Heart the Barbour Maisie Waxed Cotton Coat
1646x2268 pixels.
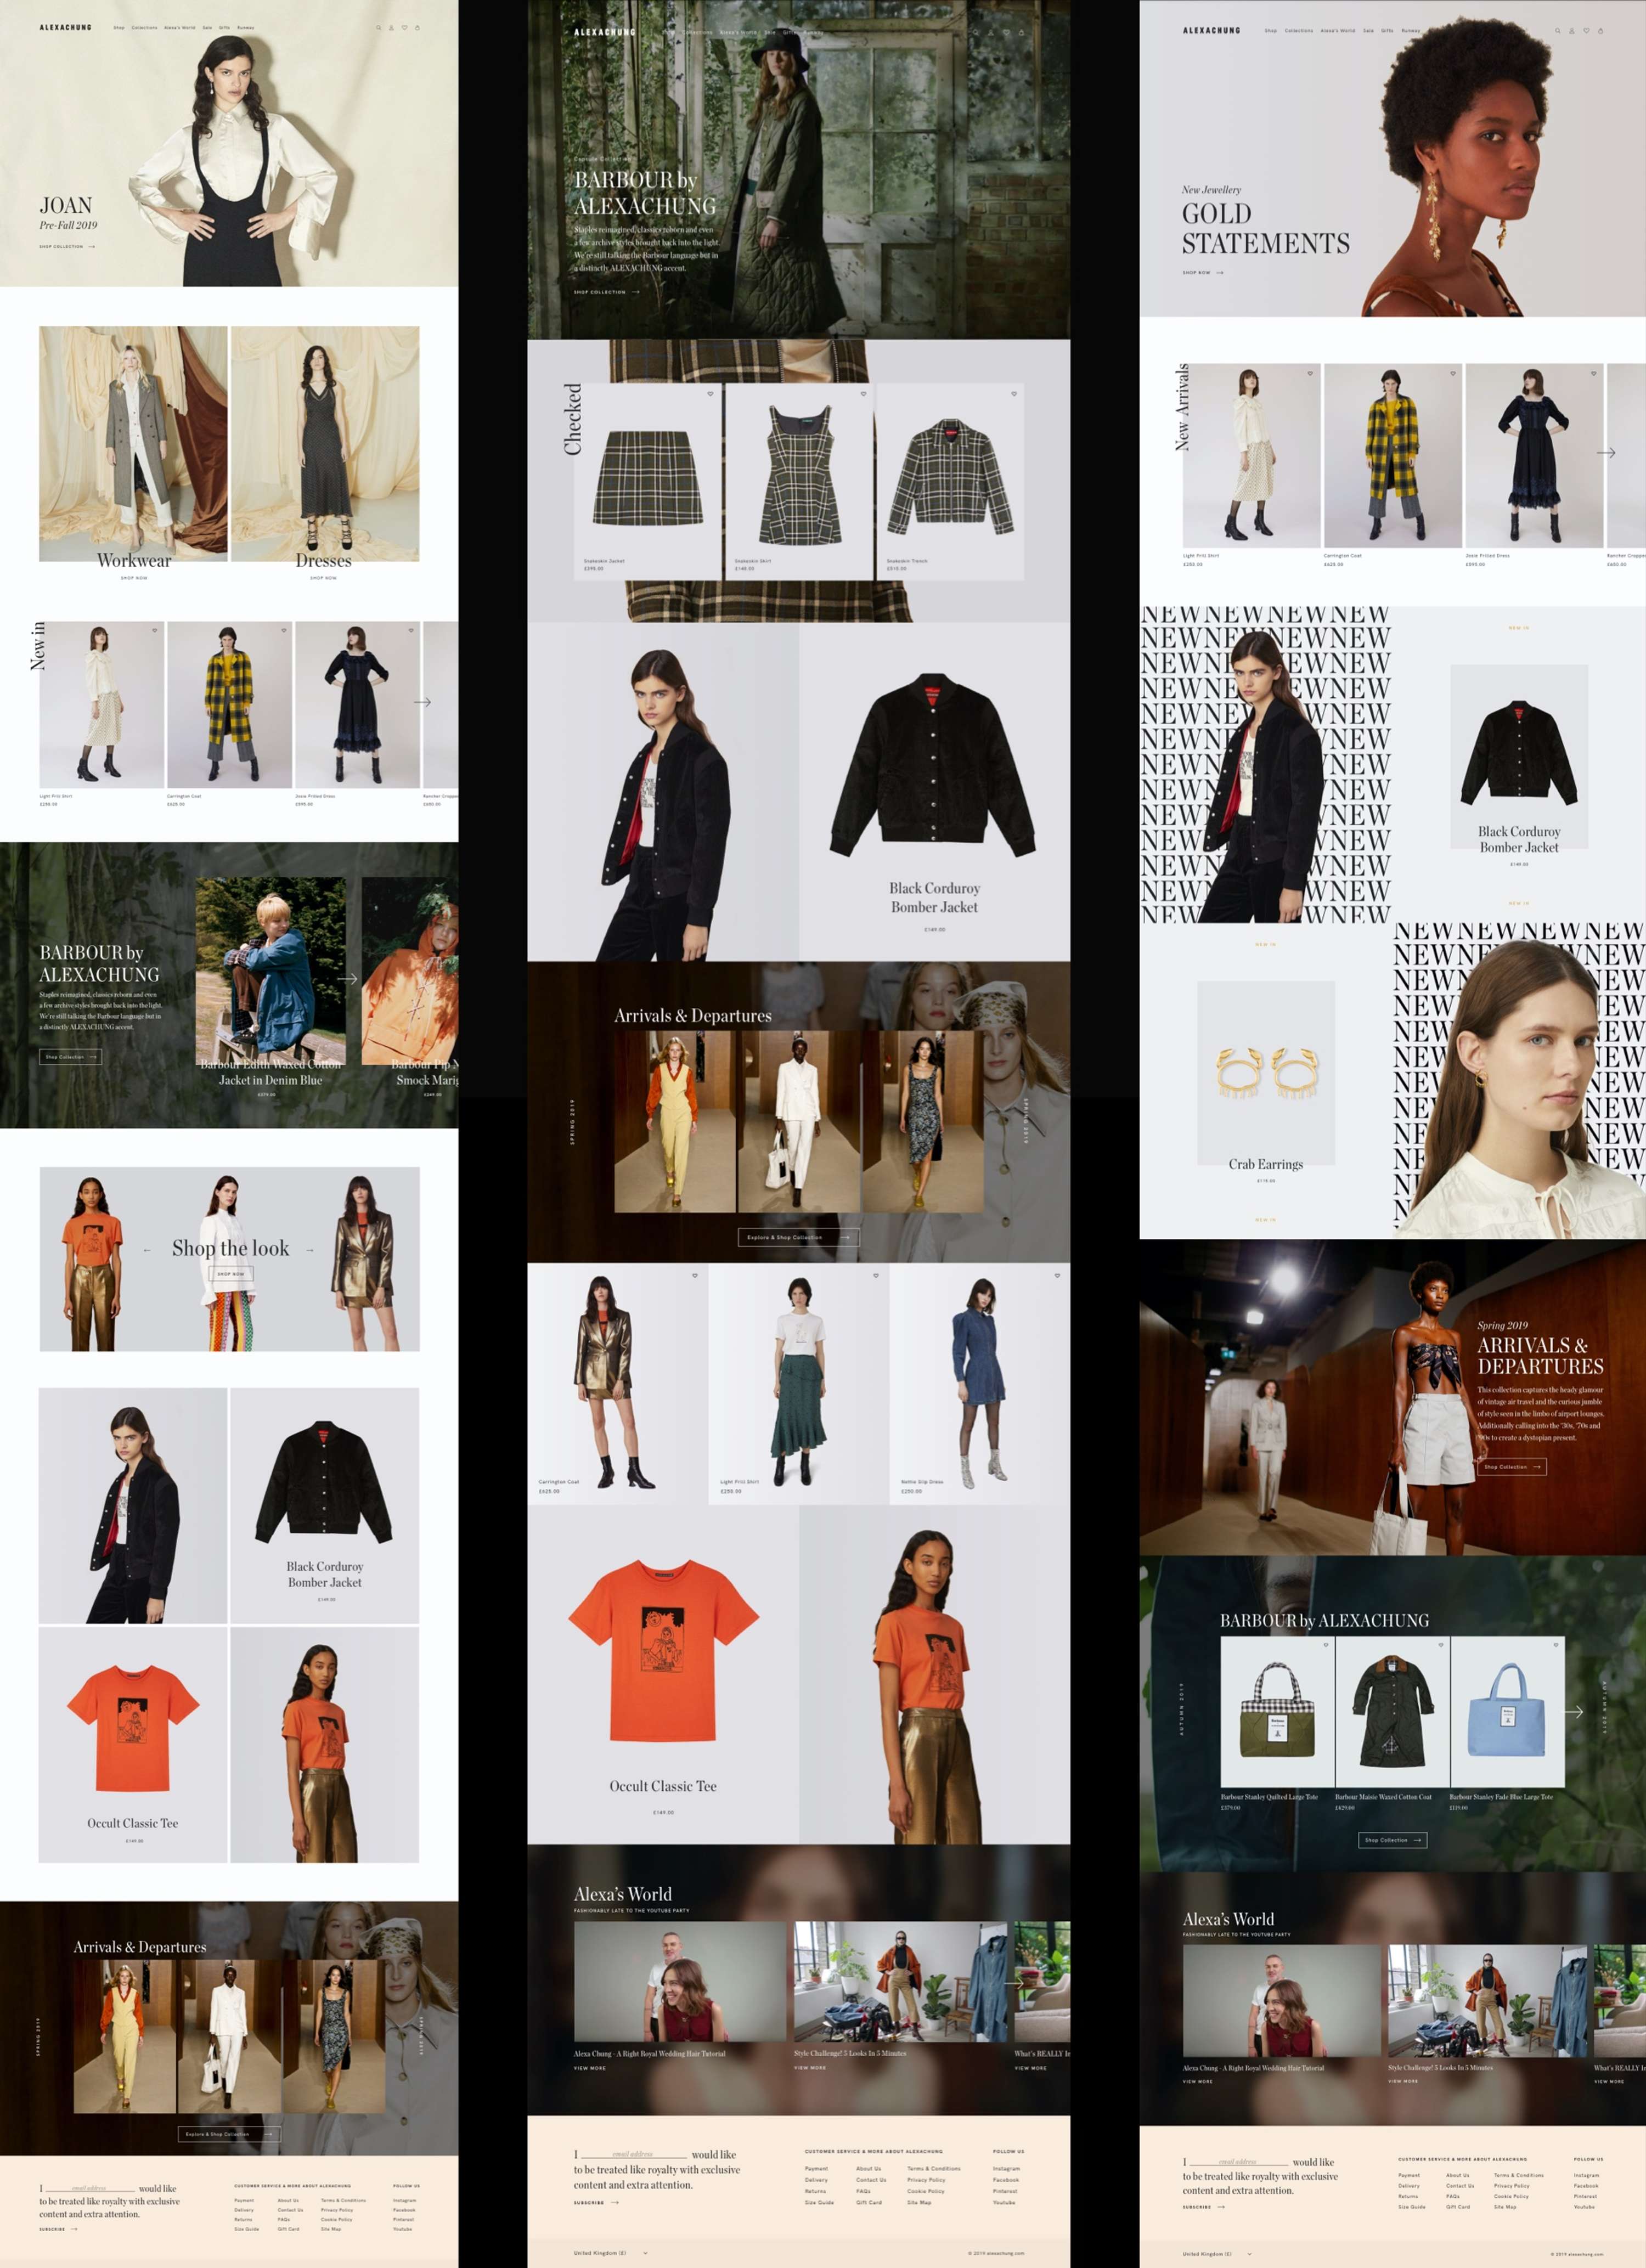(x=1441, y=1645)
